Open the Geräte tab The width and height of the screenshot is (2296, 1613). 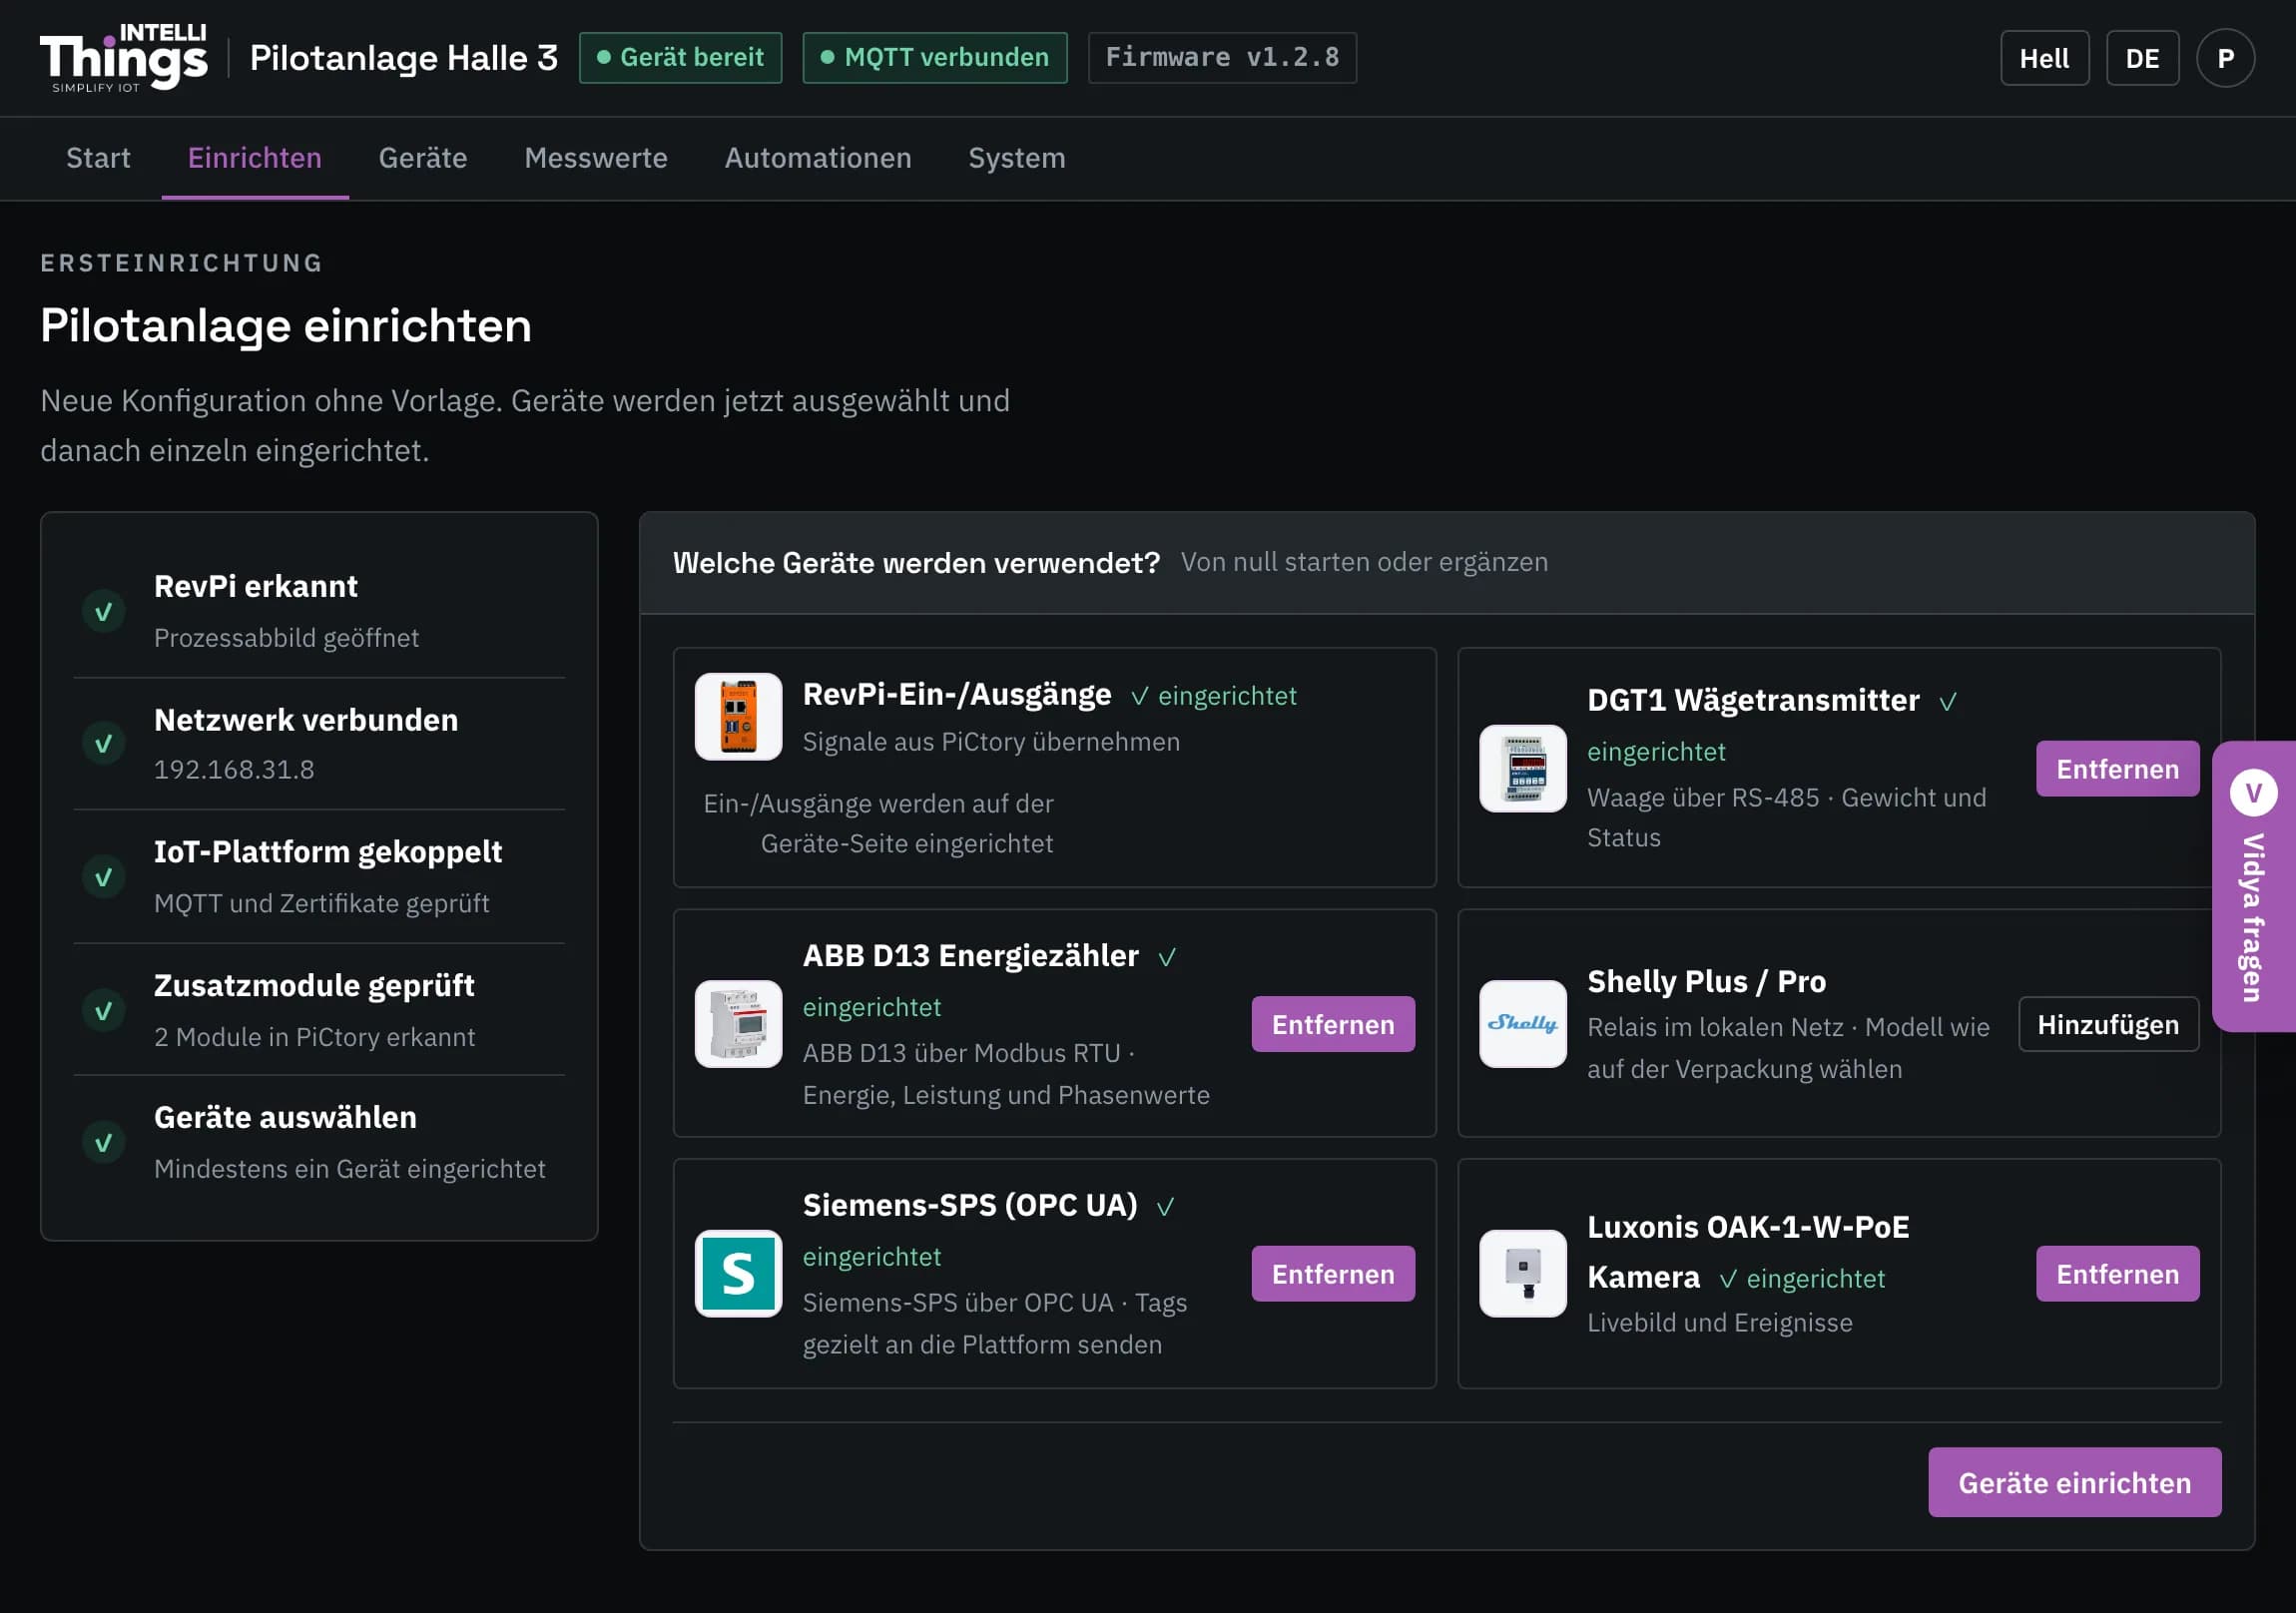[x=423, y=158]
